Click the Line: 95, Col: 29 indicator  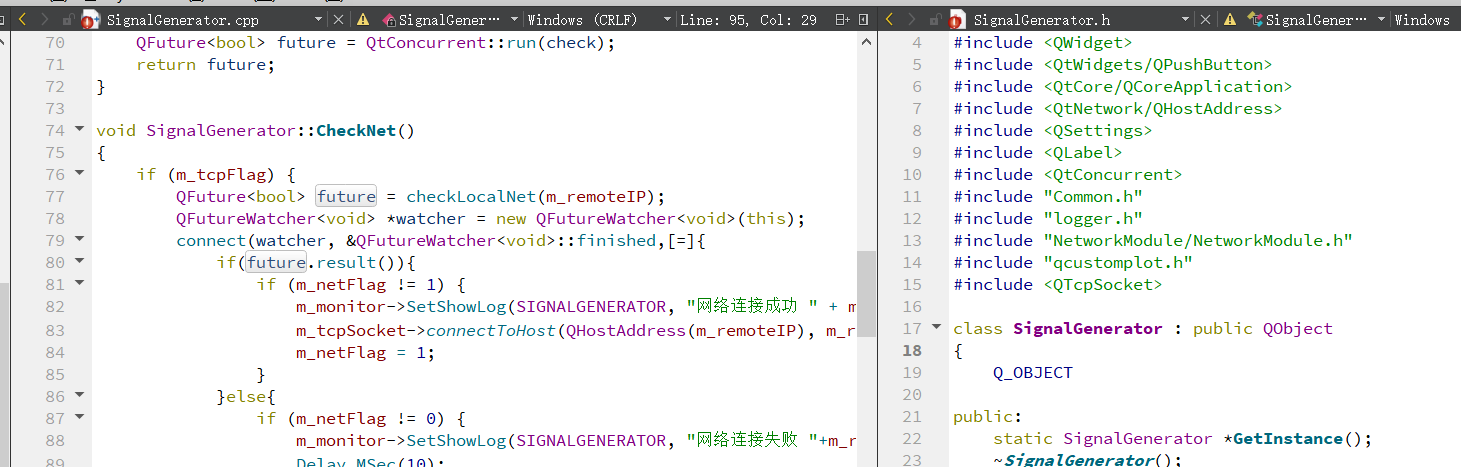747,19
